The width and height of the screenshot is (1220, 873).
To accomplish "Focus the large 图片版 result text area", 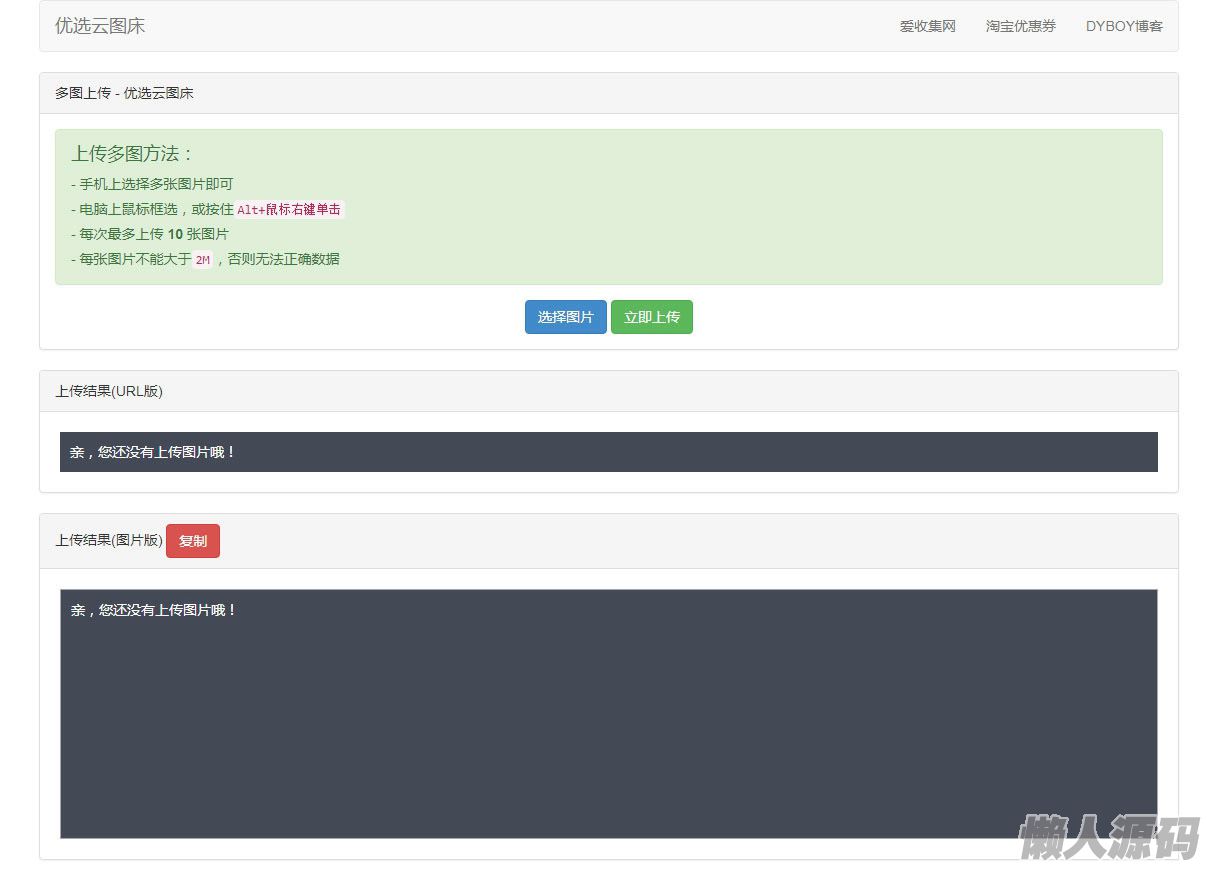I will coord(608,713).
